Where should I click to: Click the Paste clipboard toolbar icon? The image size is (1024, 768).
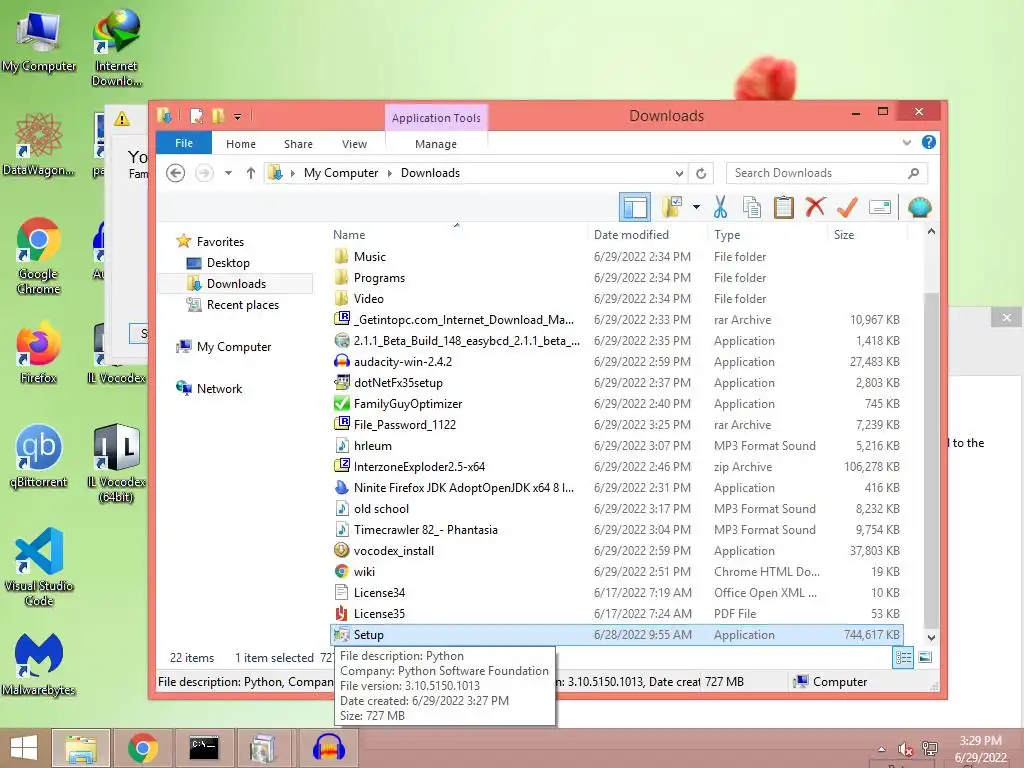[783, 207]
